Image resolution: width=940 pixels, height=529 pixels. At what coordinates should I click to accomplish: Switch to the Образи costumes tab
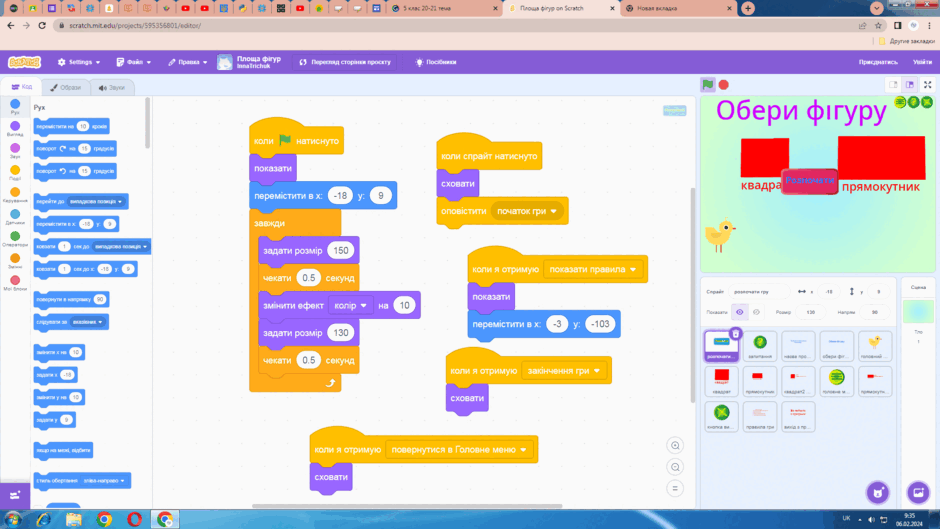66,88
